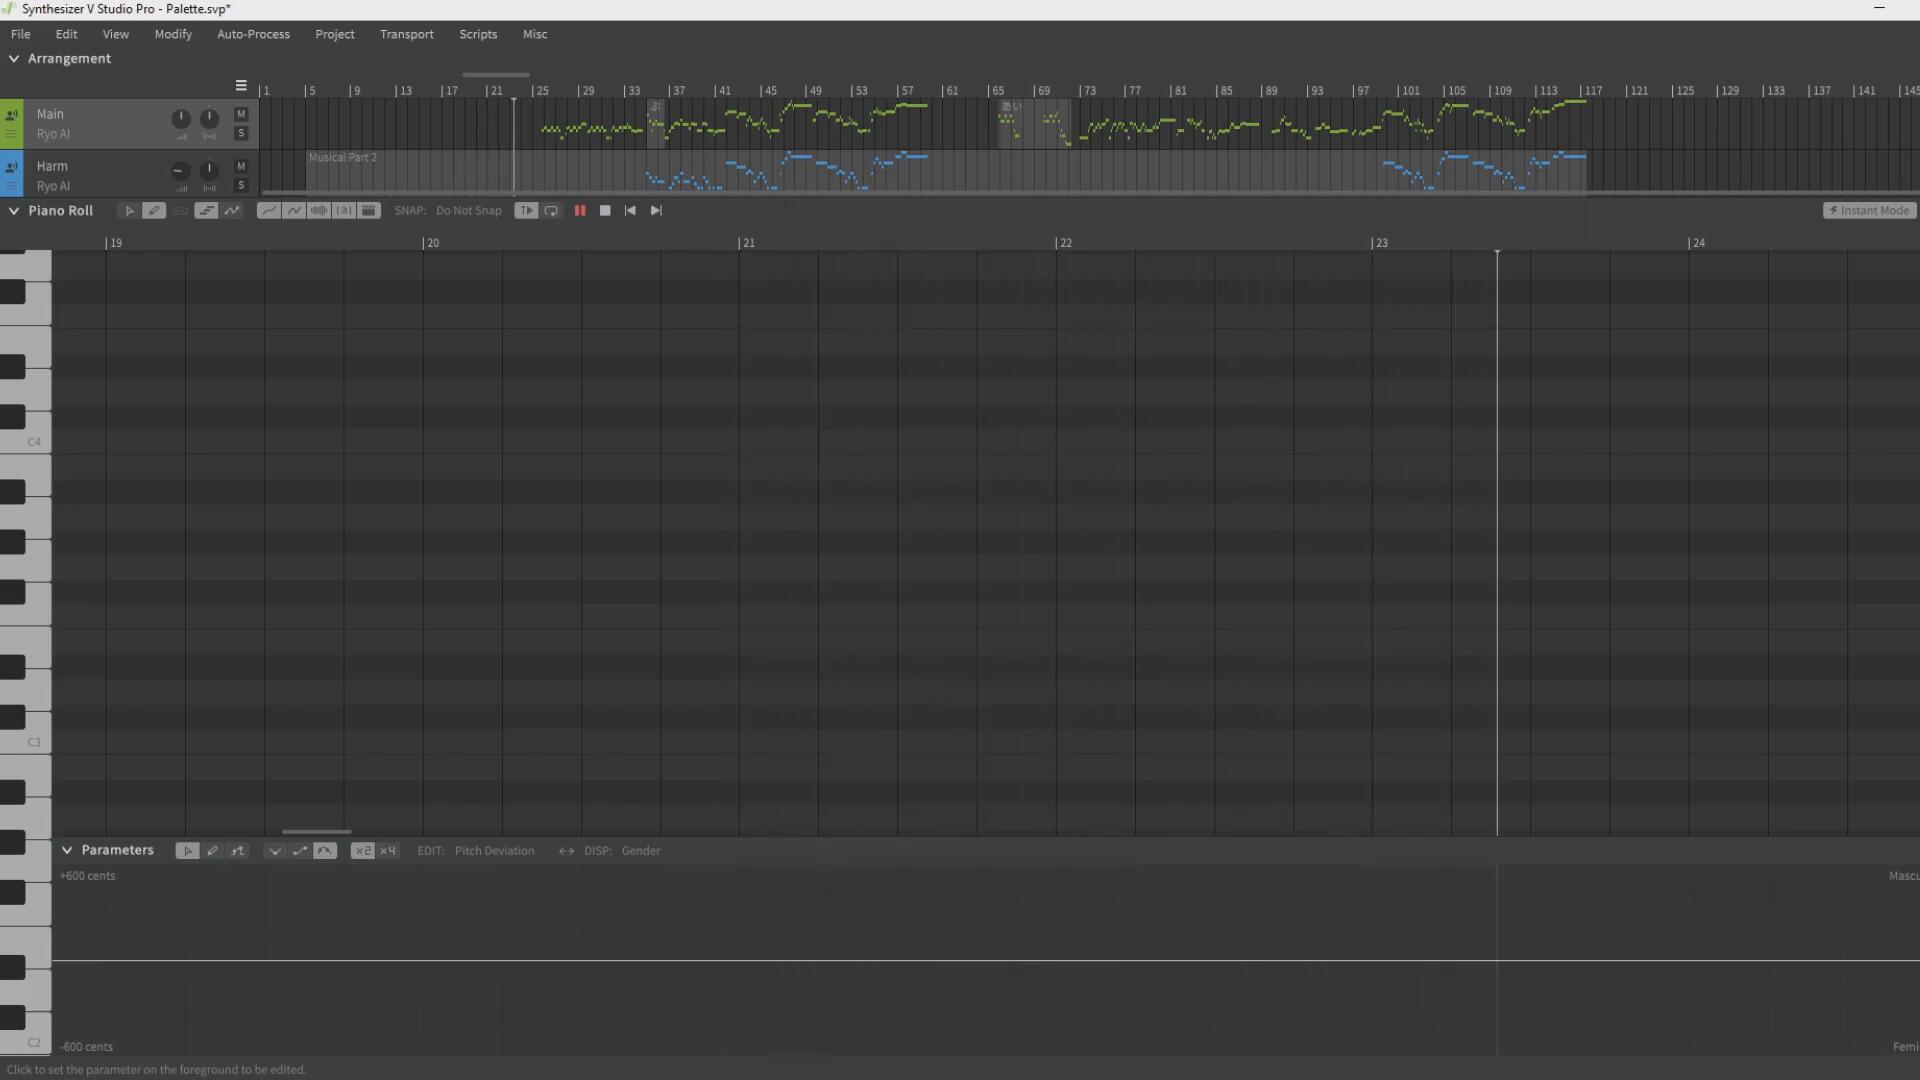Click the Instant Mode button
Image resolution: width=1920 pixels, height=1080 pixels.
click(1869, 211)
